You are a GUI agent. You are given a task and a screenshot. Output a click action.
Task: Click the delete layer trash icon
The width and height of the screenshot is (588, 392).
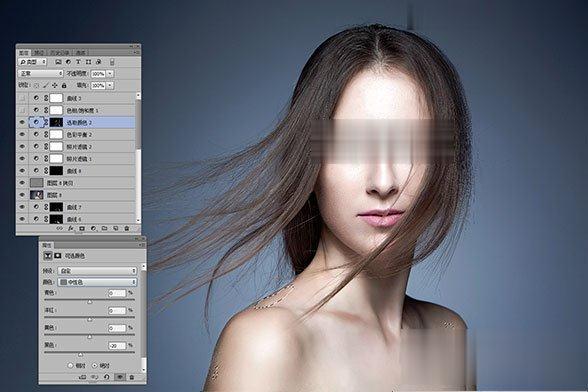[x=126, y=228]
